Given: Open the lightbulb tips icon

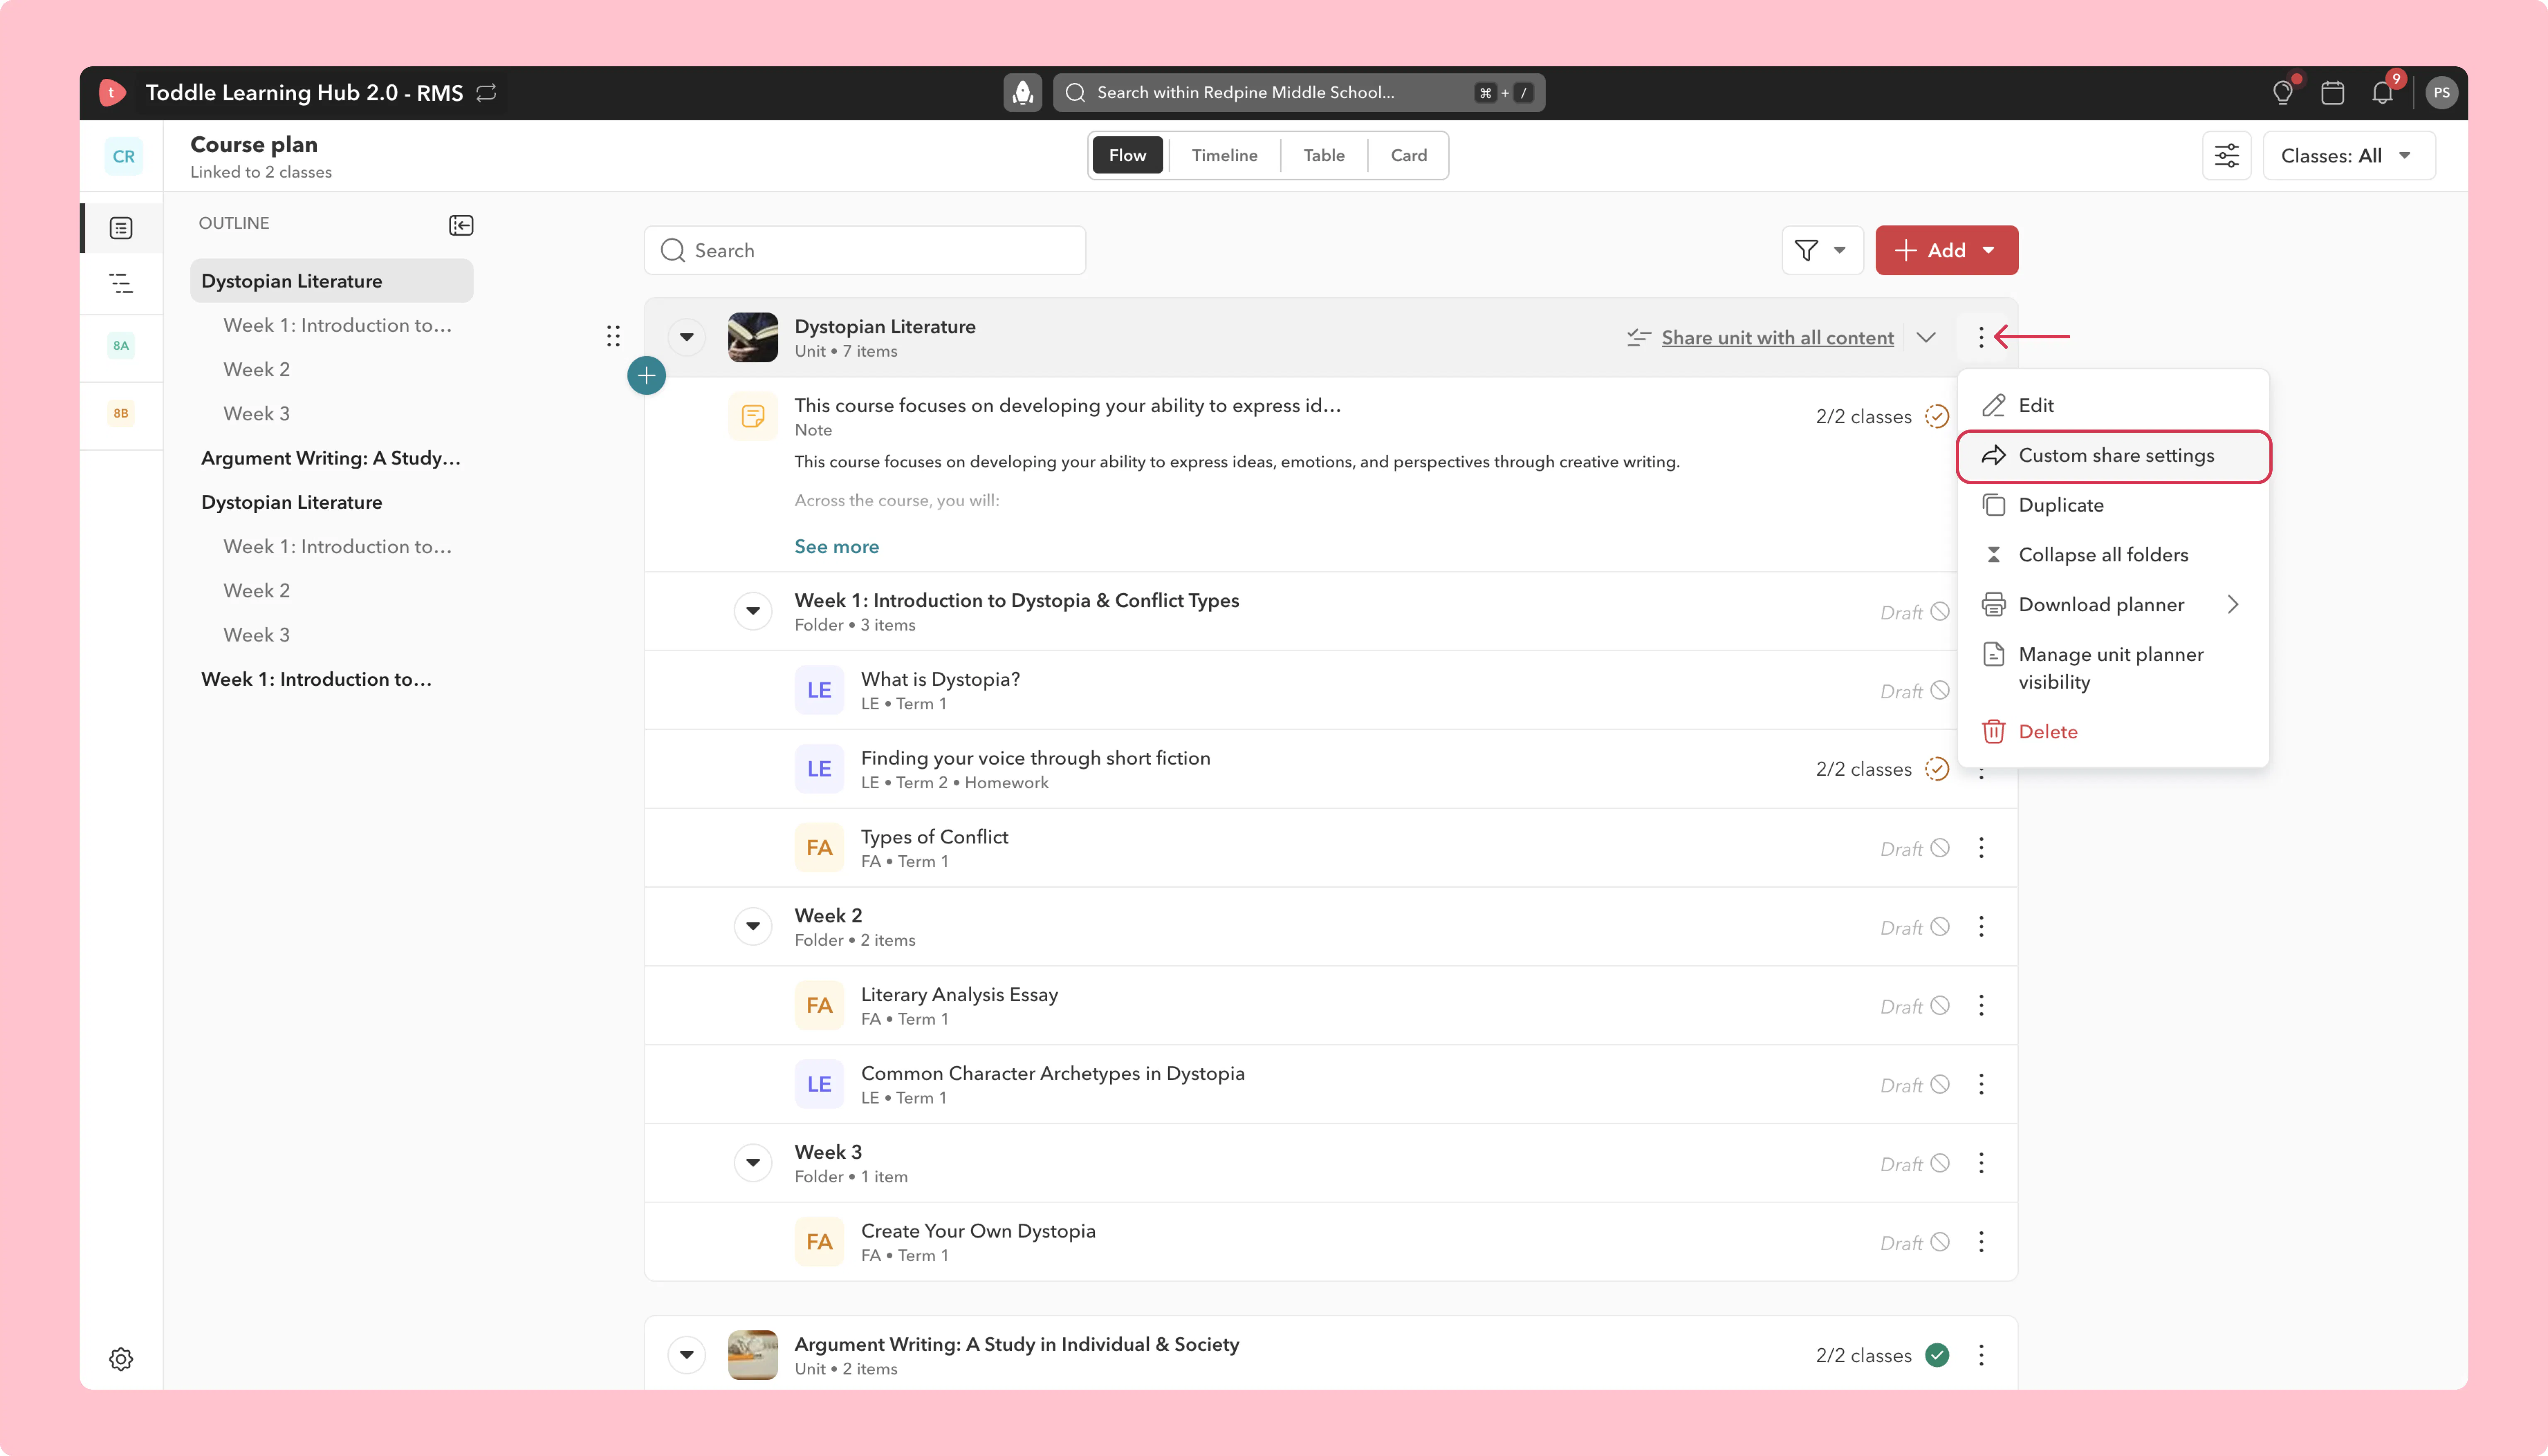Looking at the screenshot, I should pyautogui.click(x=2282, y=93).
